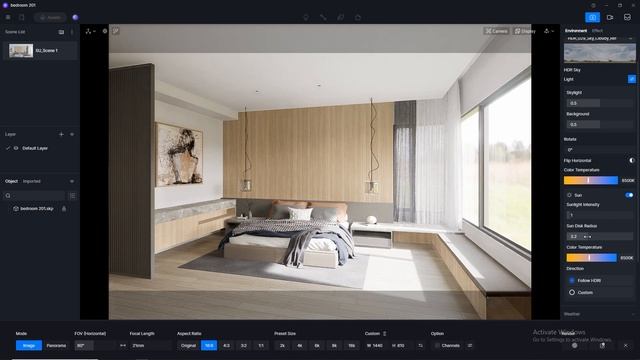
Task: Add a new layer
Action: (x=61, y=134)
